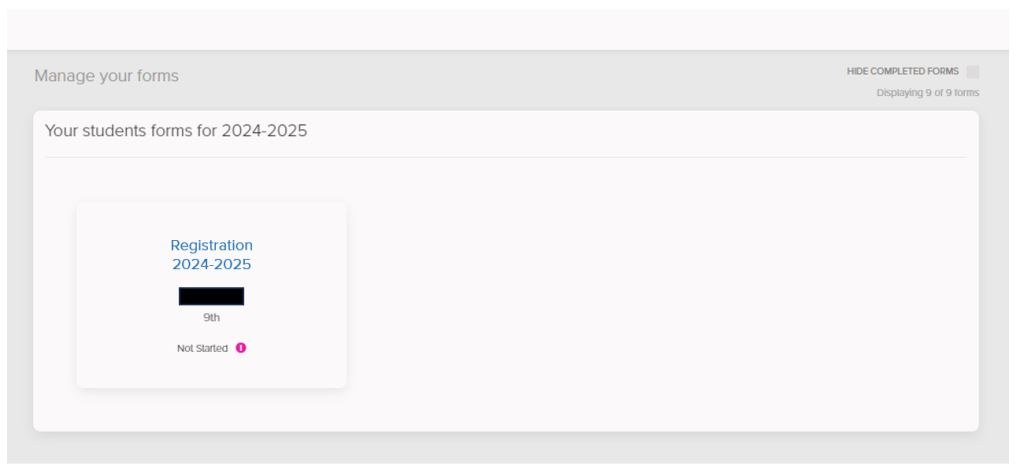Click the pink alert icon beside Not Started
1024x473 pixels.
pyautogui.click(x=241, y=348)
